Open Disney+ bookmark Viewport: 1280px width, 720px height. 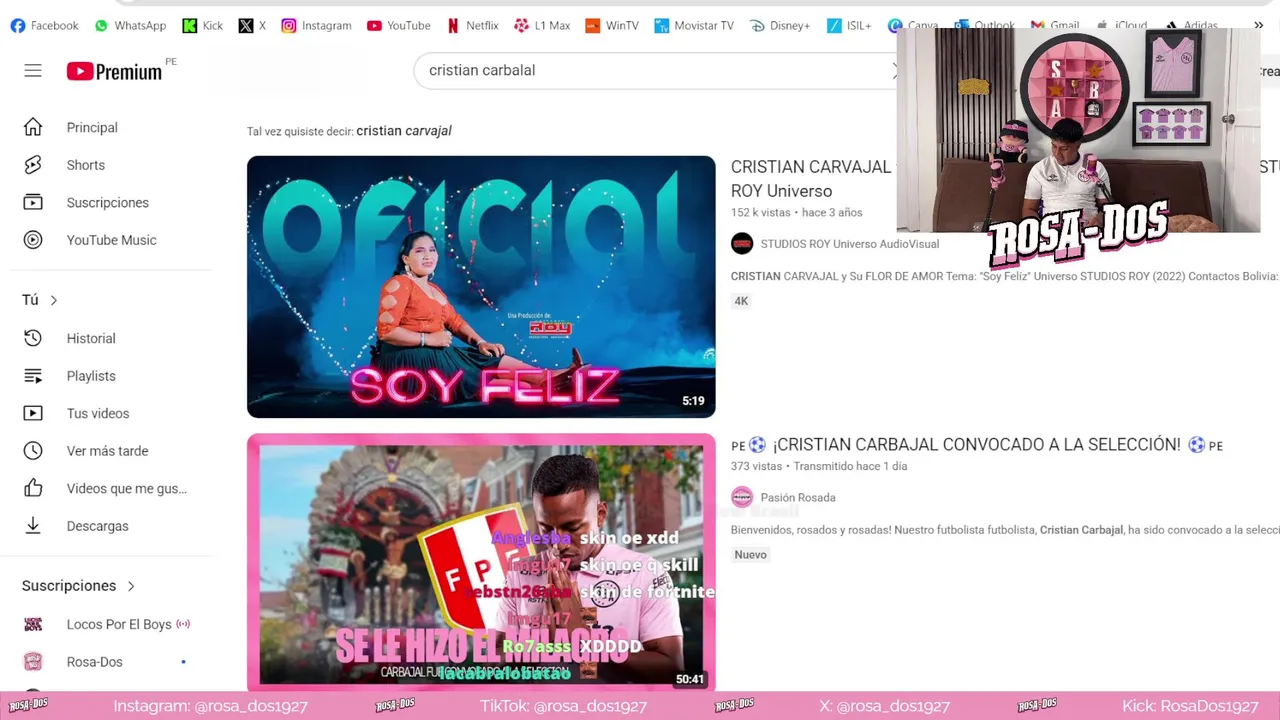pyautogui.click(x=780, y=25)
